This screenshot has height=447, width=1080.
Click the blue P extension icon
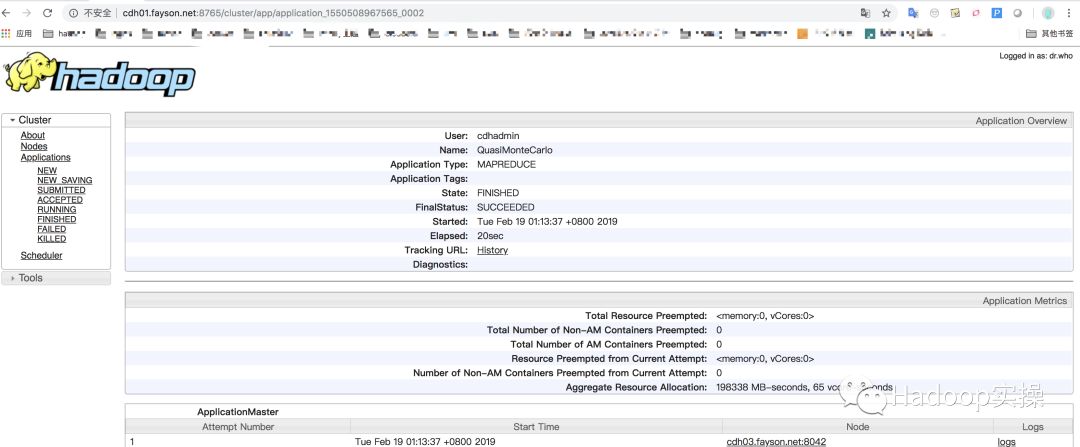[997, 13]
